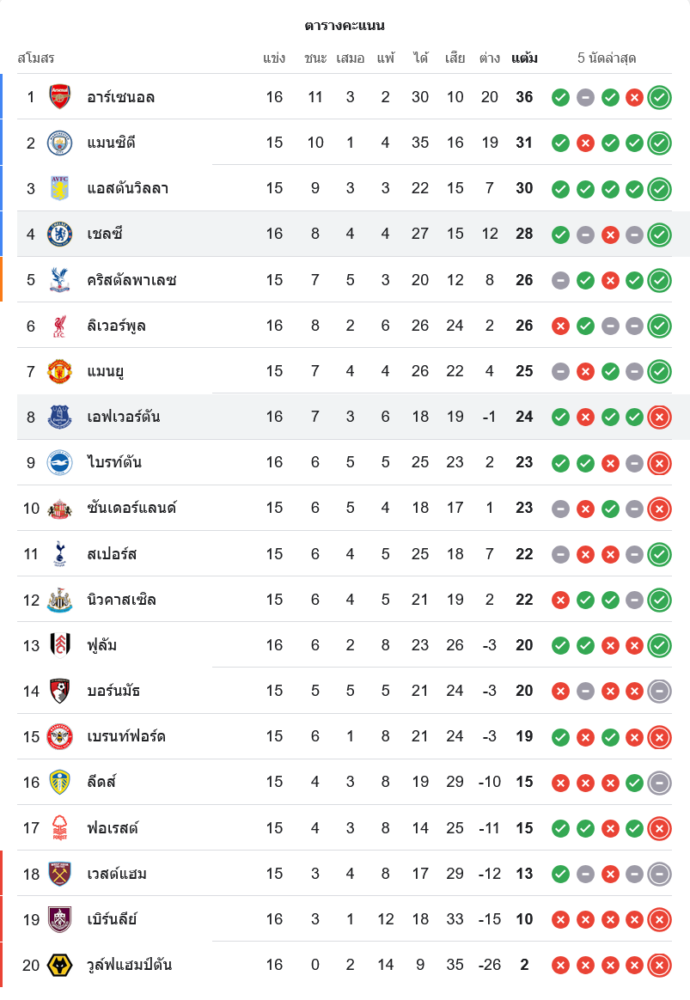
Task: Click the Arsenal club crest
Action: pyautogui.click(x=60, y=97)
